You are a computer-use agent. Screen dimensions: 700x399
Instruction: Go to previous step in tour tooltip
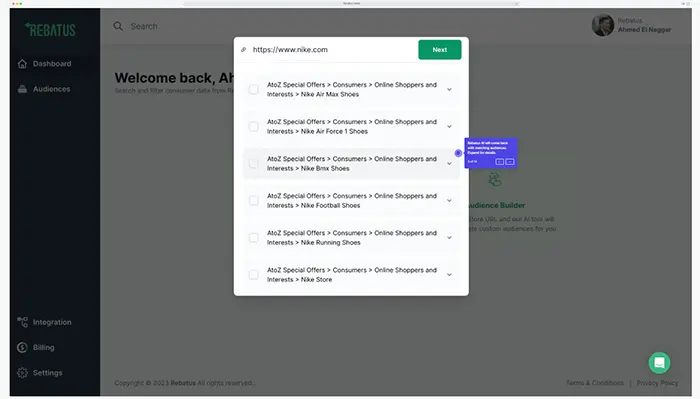pyautogui.click(x=500, y=162)
